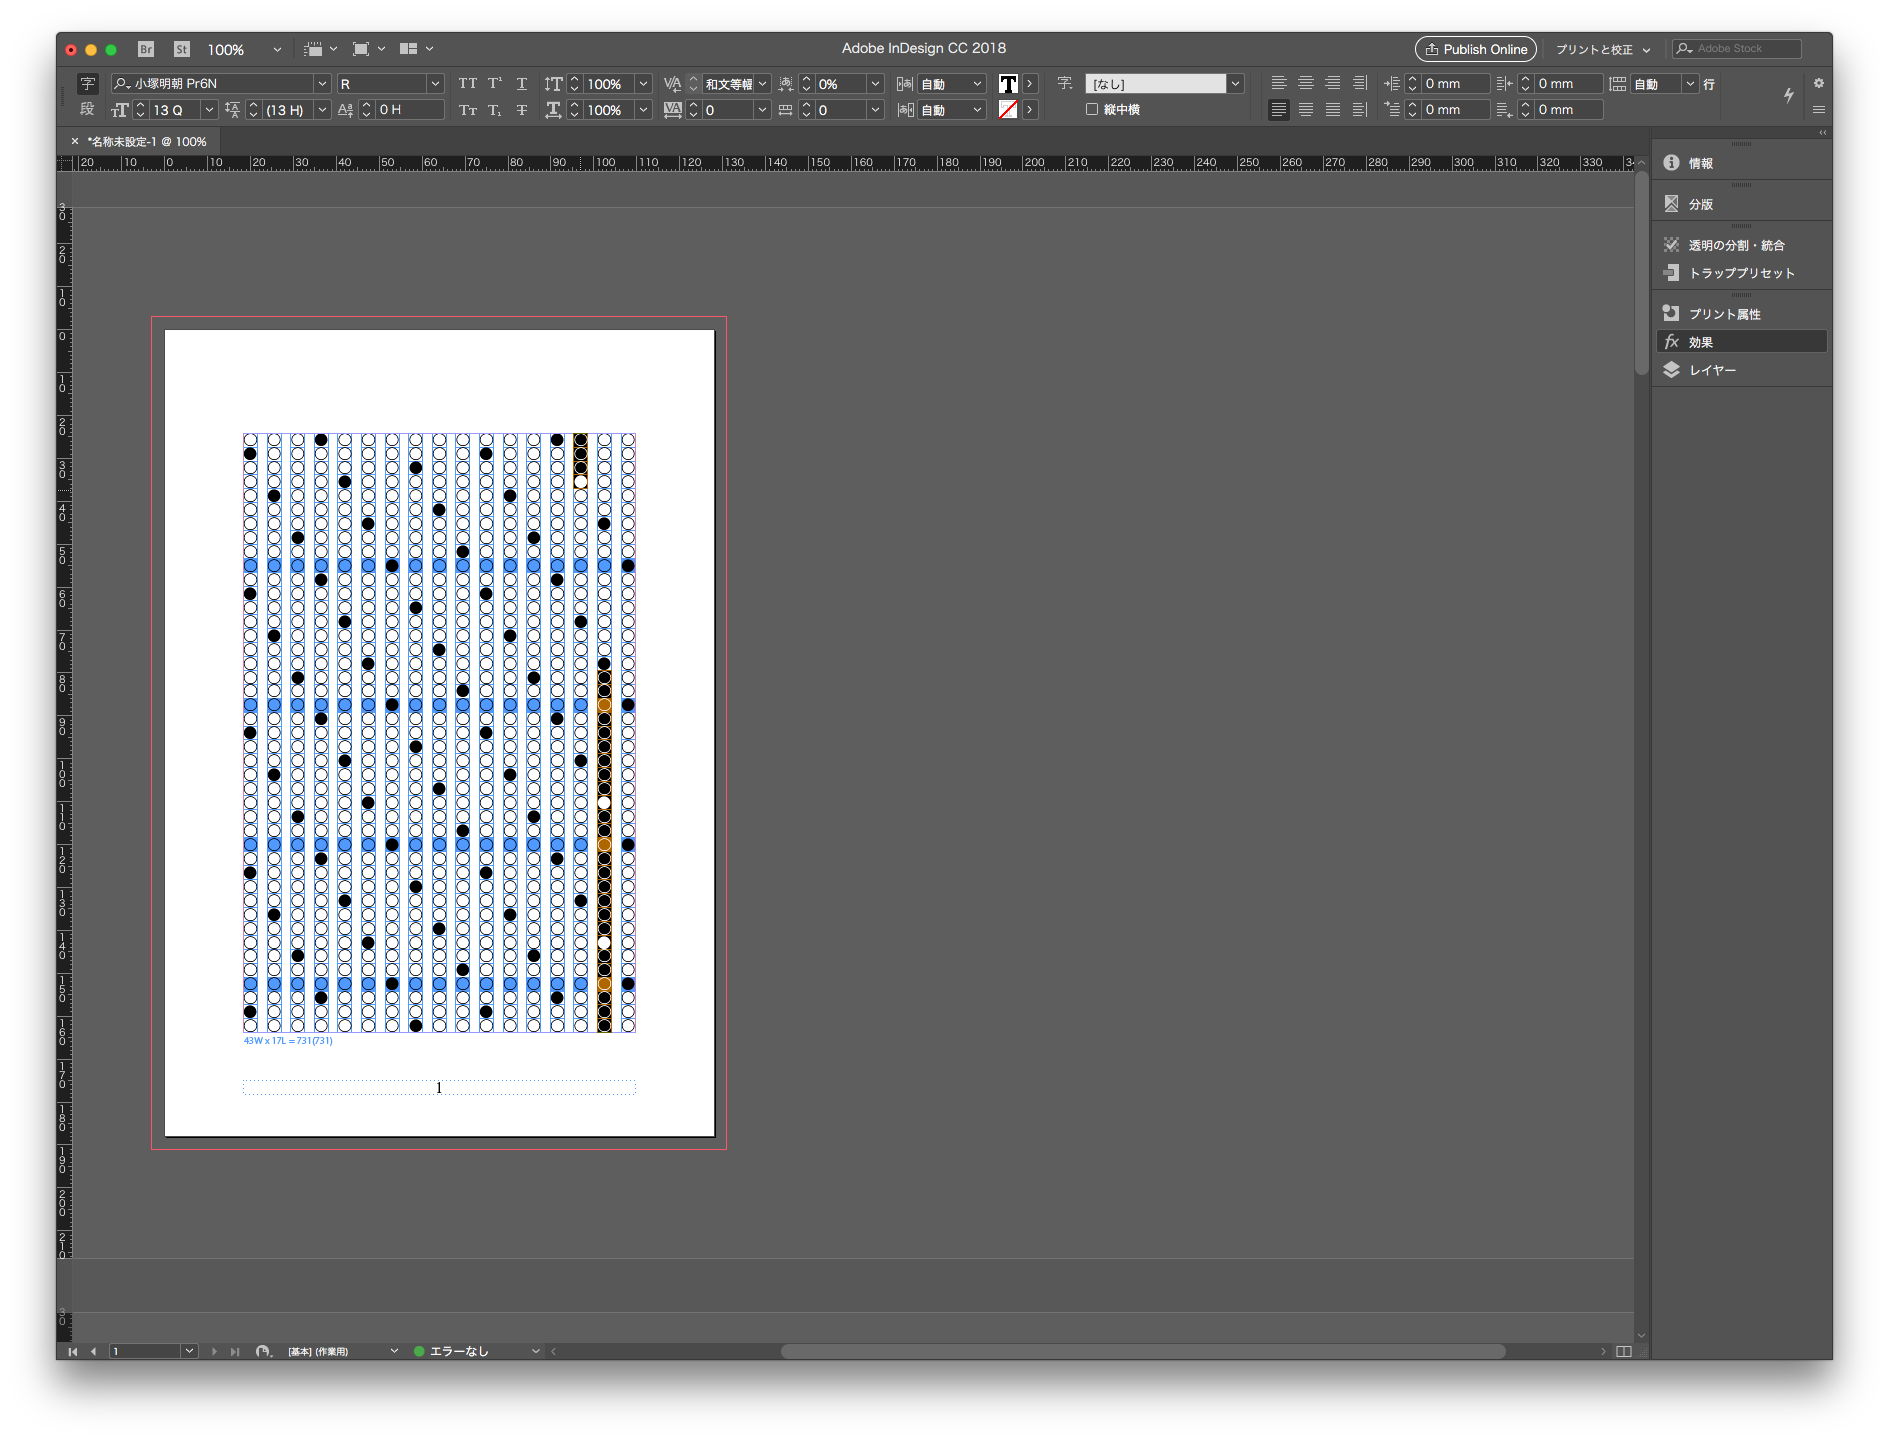Click the preflight profile icon in status bar

pos(263,1351)
